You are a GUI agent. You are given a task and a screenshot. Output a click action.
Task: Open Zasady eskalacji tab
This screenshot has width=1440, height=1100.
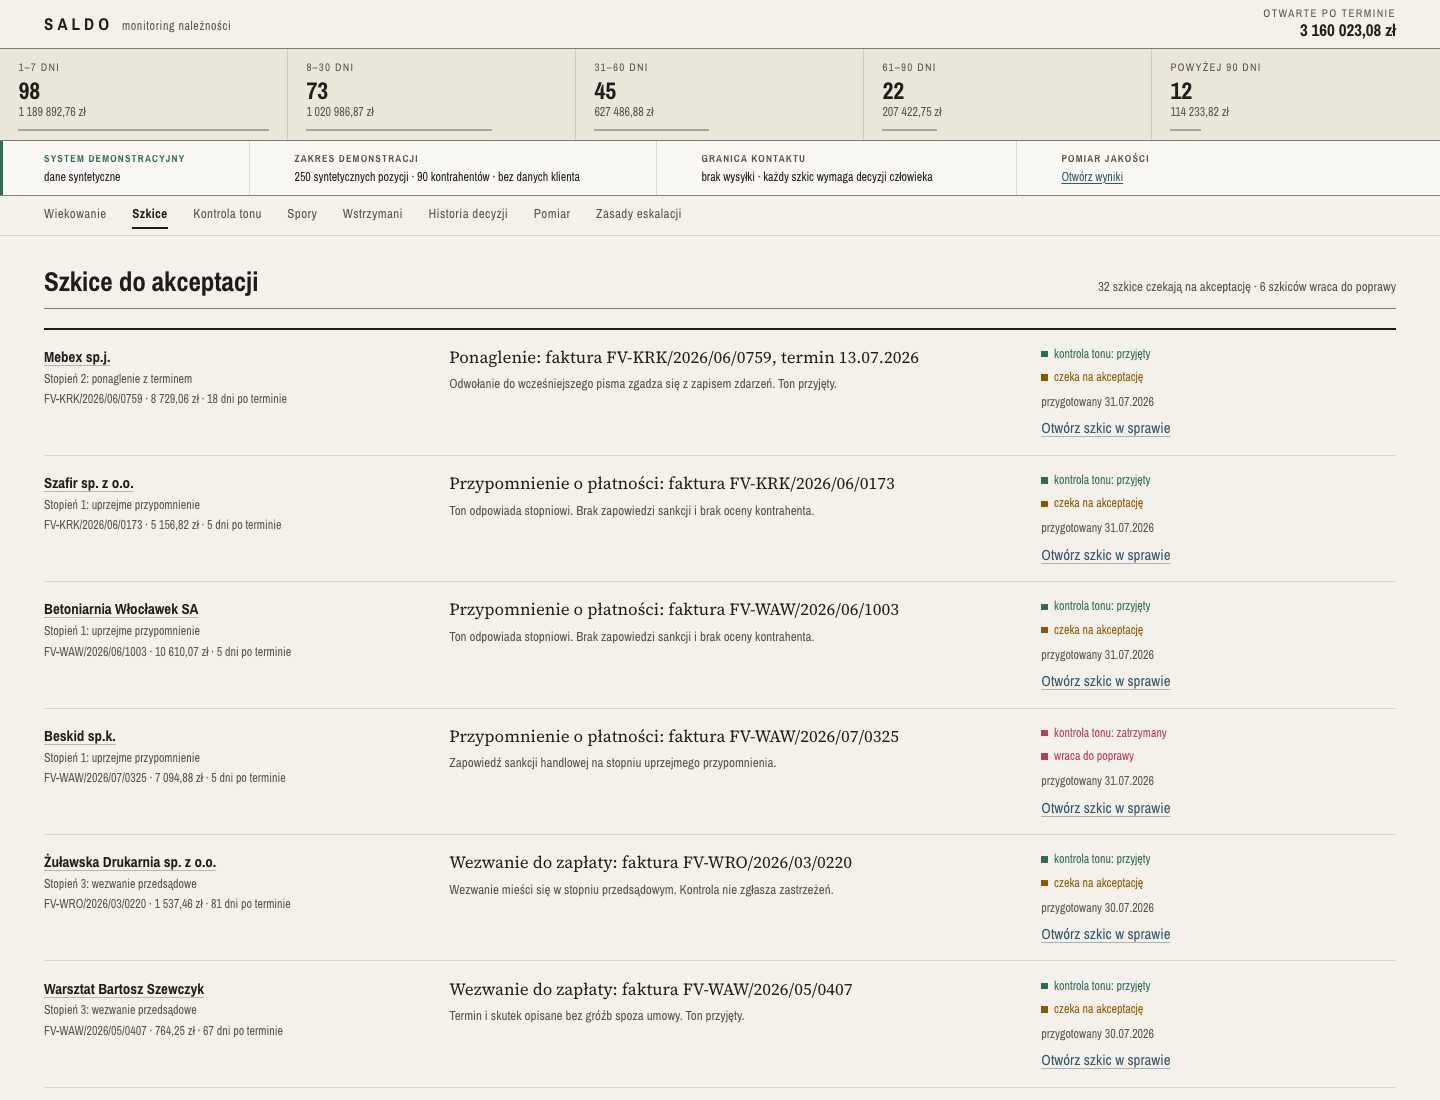tap(638, 214)
